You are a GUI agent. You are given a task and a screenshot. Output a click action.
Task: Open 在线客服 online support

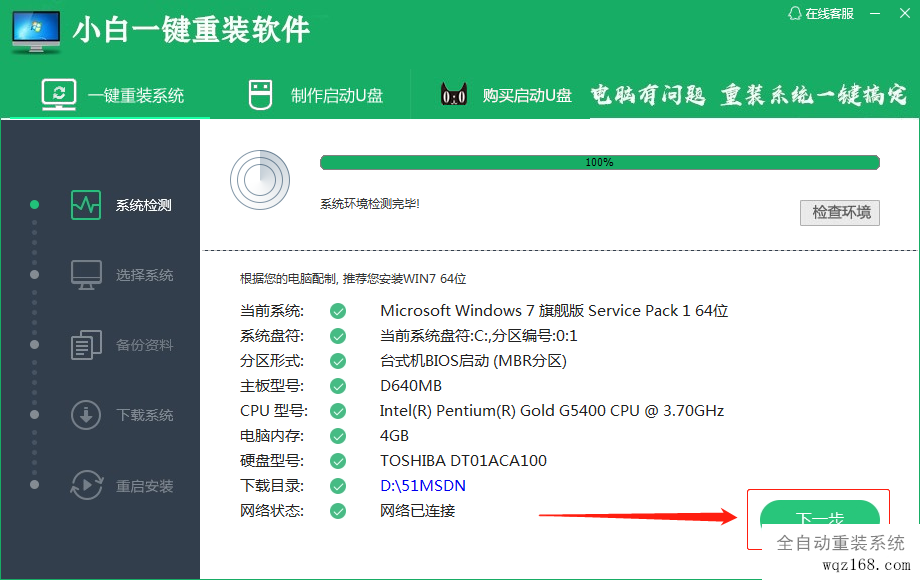(x=821, y=13)
